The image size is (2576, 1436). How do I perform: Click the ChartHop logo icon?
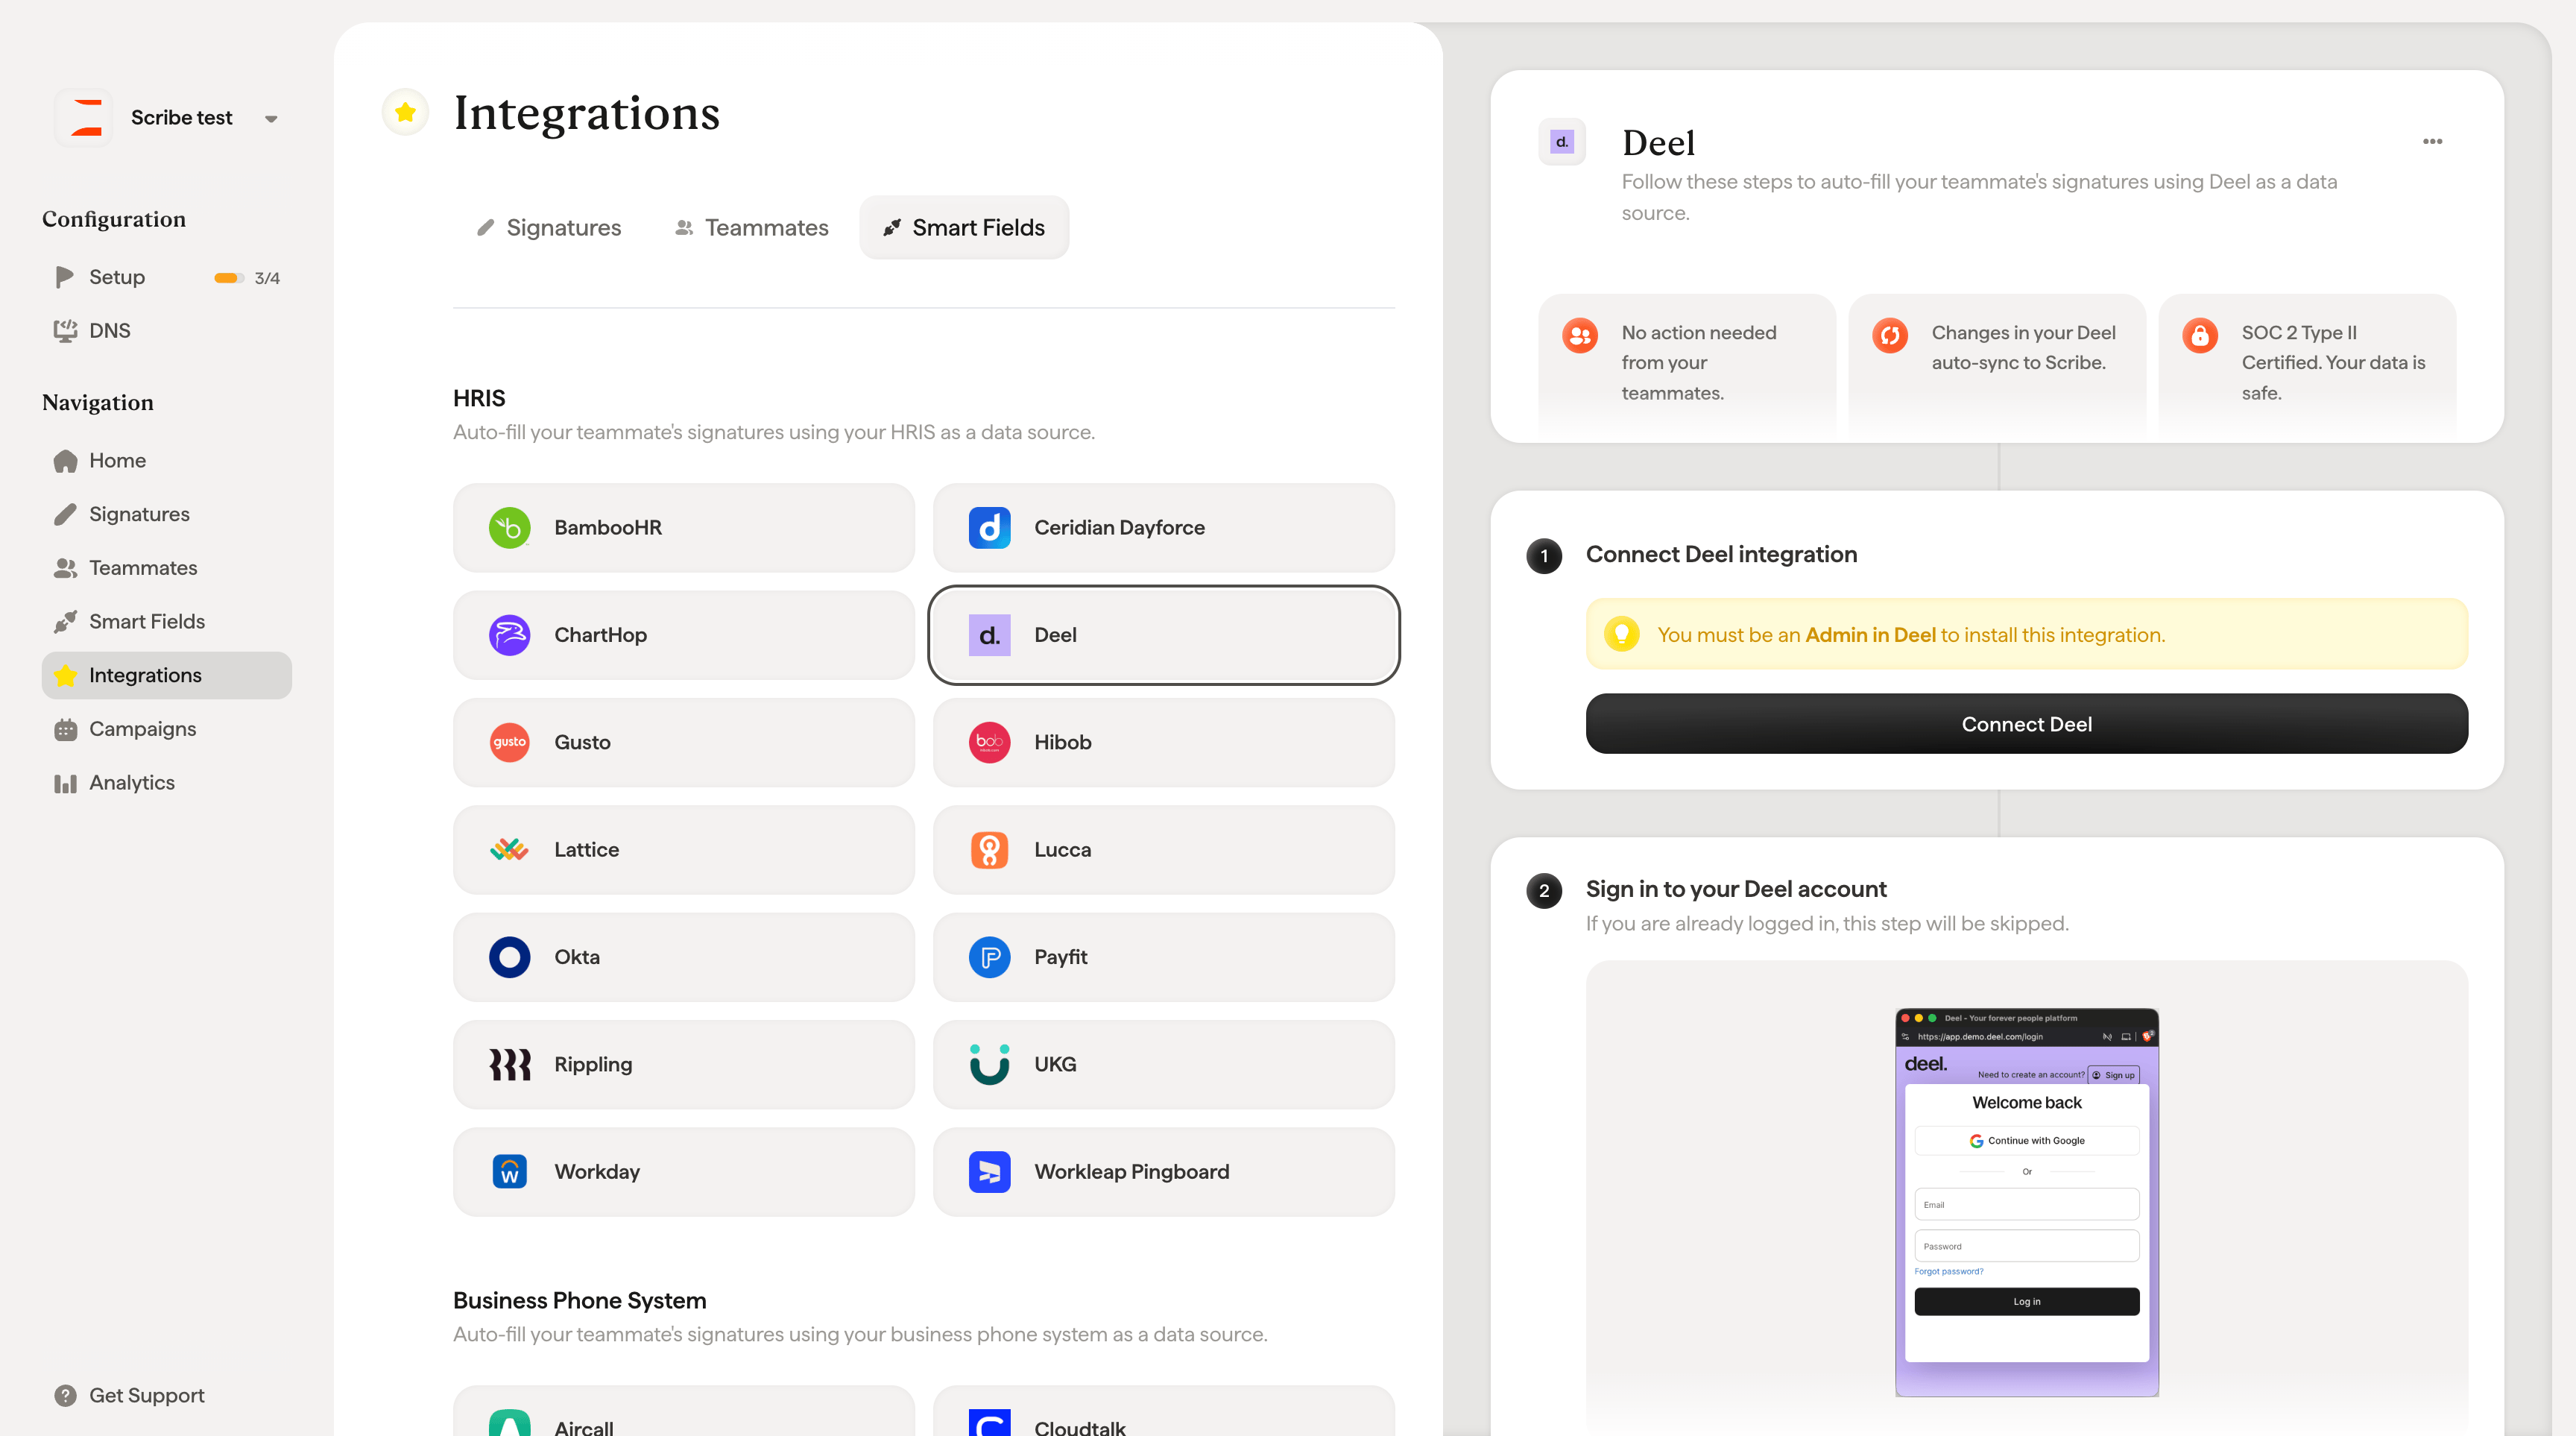point(509,635)
